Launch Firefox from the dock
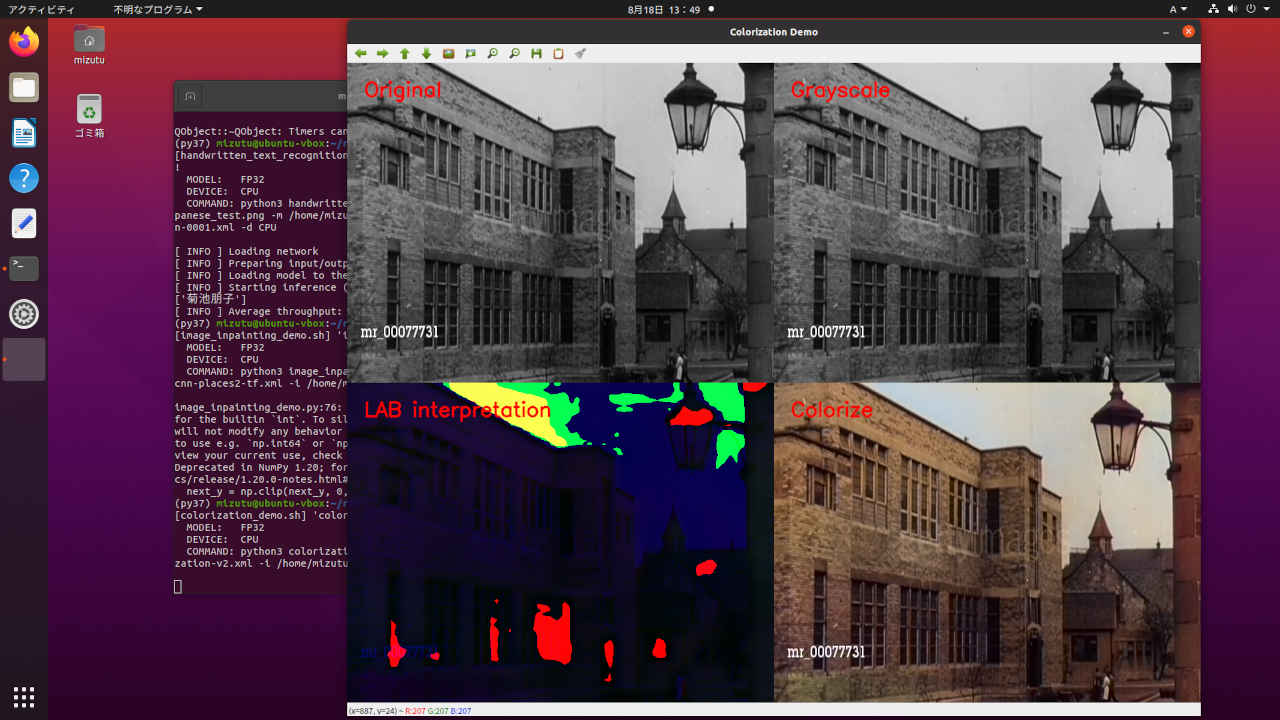1280x720 pixels. click(x=24, y=42)
